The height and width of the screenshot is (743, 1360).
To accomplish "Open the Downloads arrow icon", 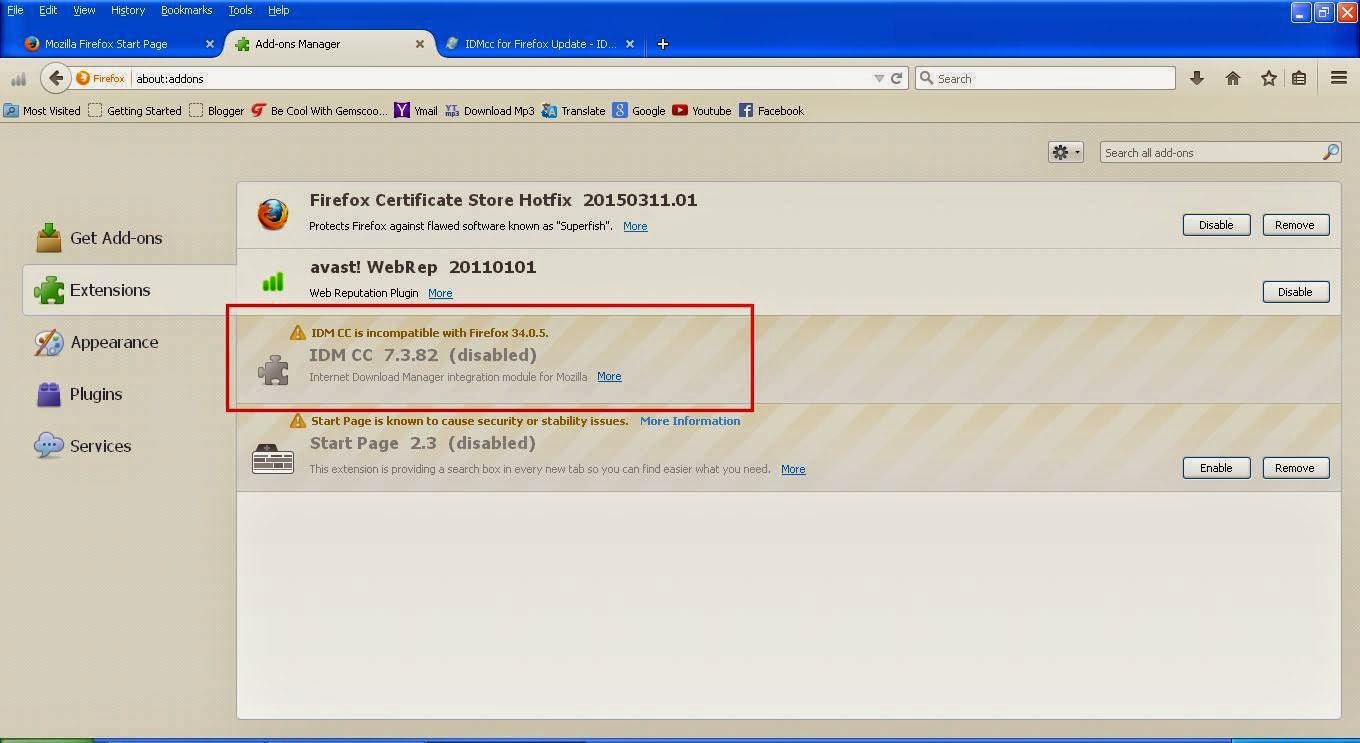I will click(1197, 77).
